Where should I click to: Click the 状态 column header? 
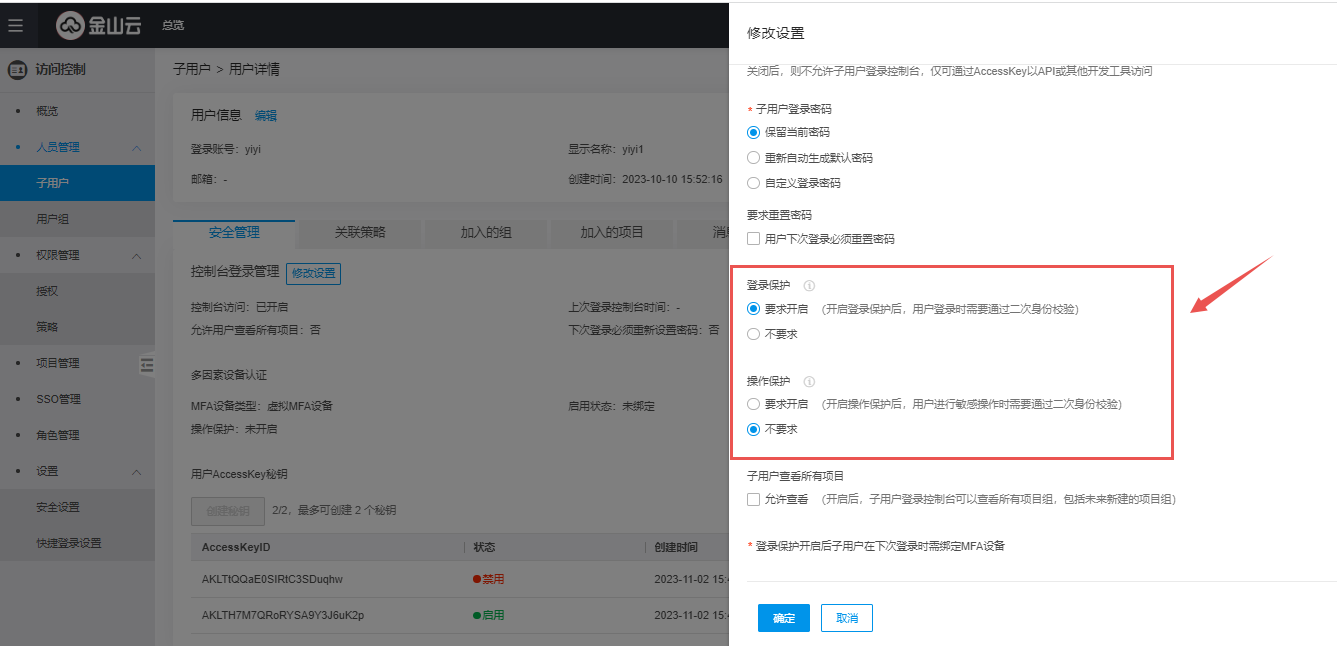coord(484,547)
